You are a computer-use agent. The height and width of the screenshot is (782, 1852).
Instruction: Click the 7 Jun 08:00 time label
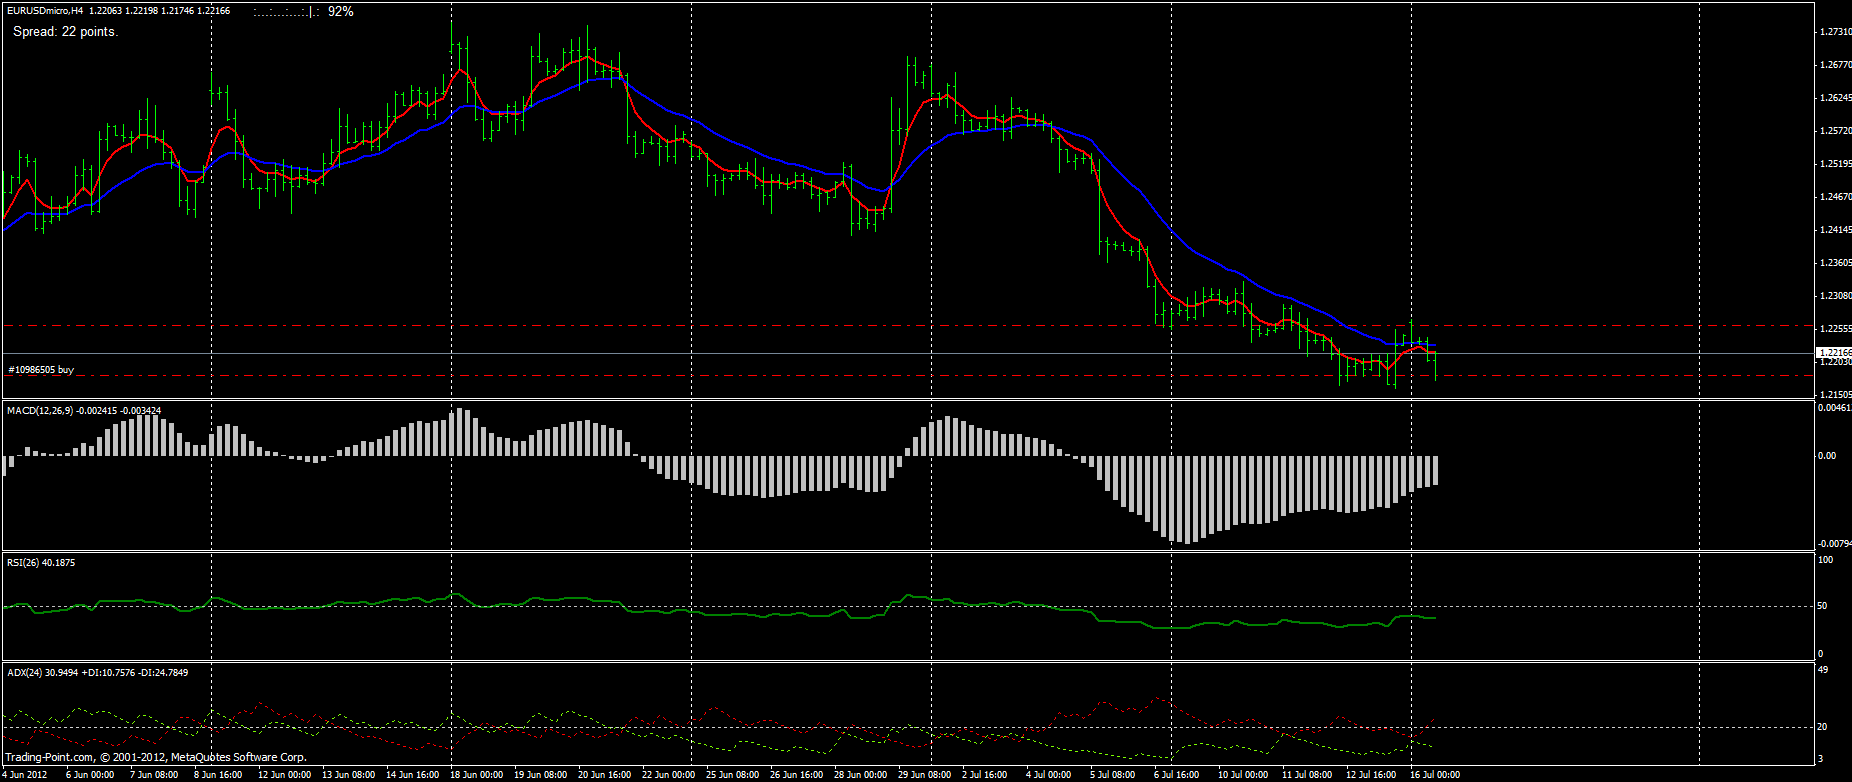pos(154,775)
